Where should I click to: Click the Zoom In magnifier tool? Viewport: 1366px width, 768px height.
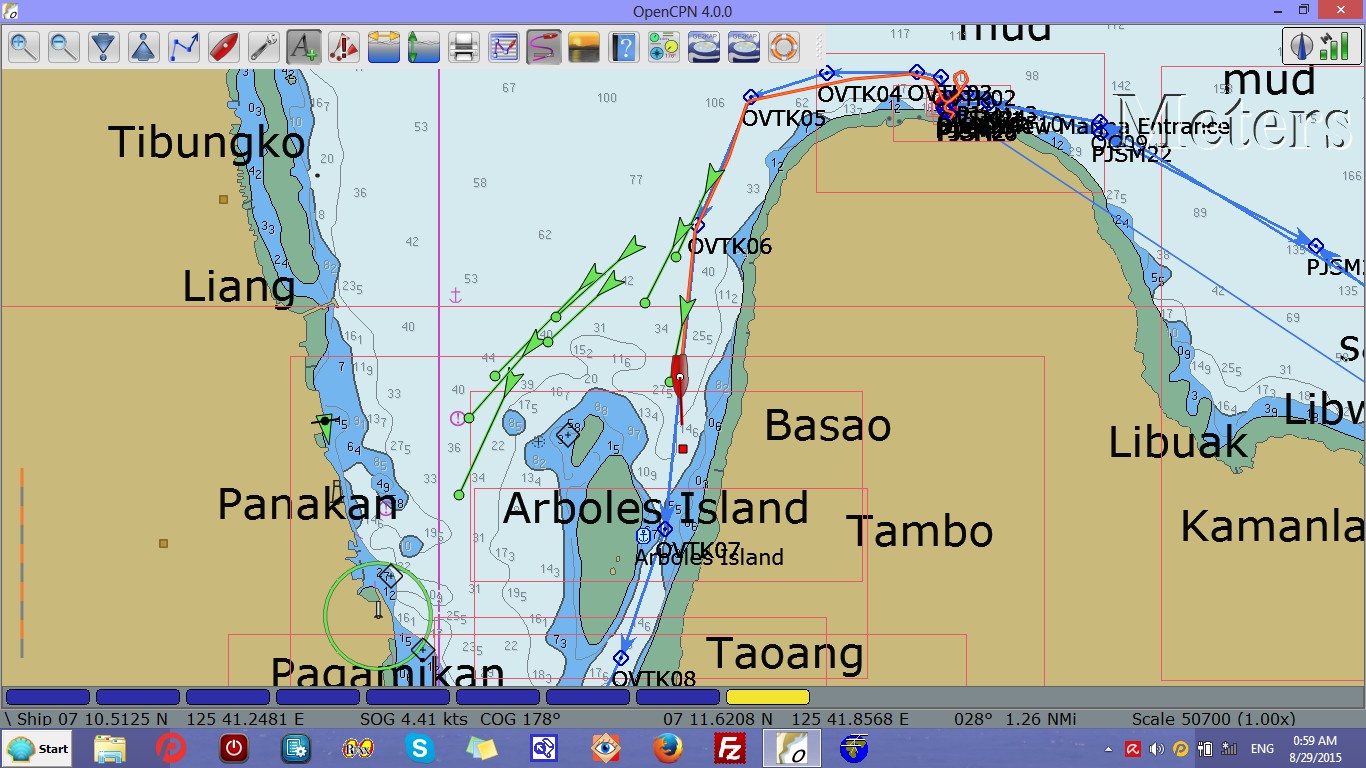(x=24, y=46)
